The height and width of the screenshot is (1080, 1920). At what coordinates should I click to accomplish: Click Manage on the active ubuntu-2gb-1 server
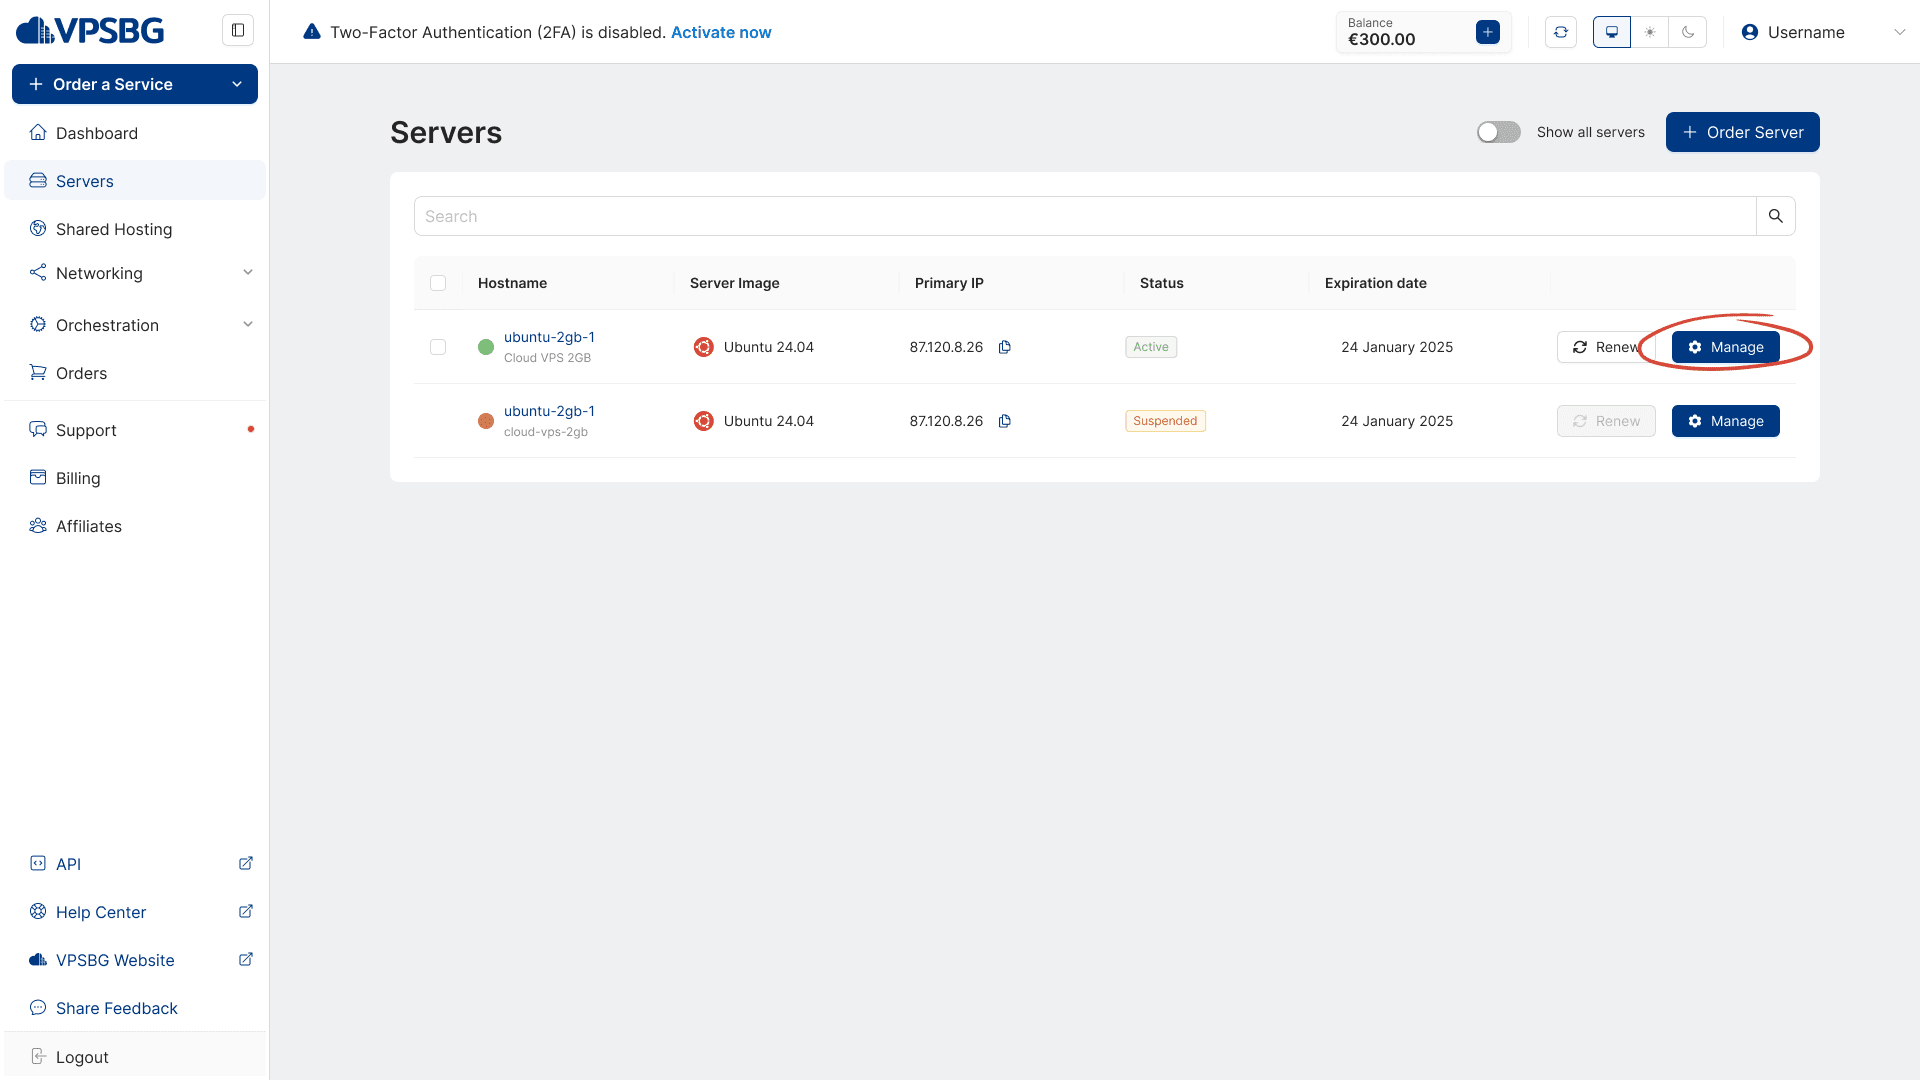pyautogui.click(x=1725, y=347)
